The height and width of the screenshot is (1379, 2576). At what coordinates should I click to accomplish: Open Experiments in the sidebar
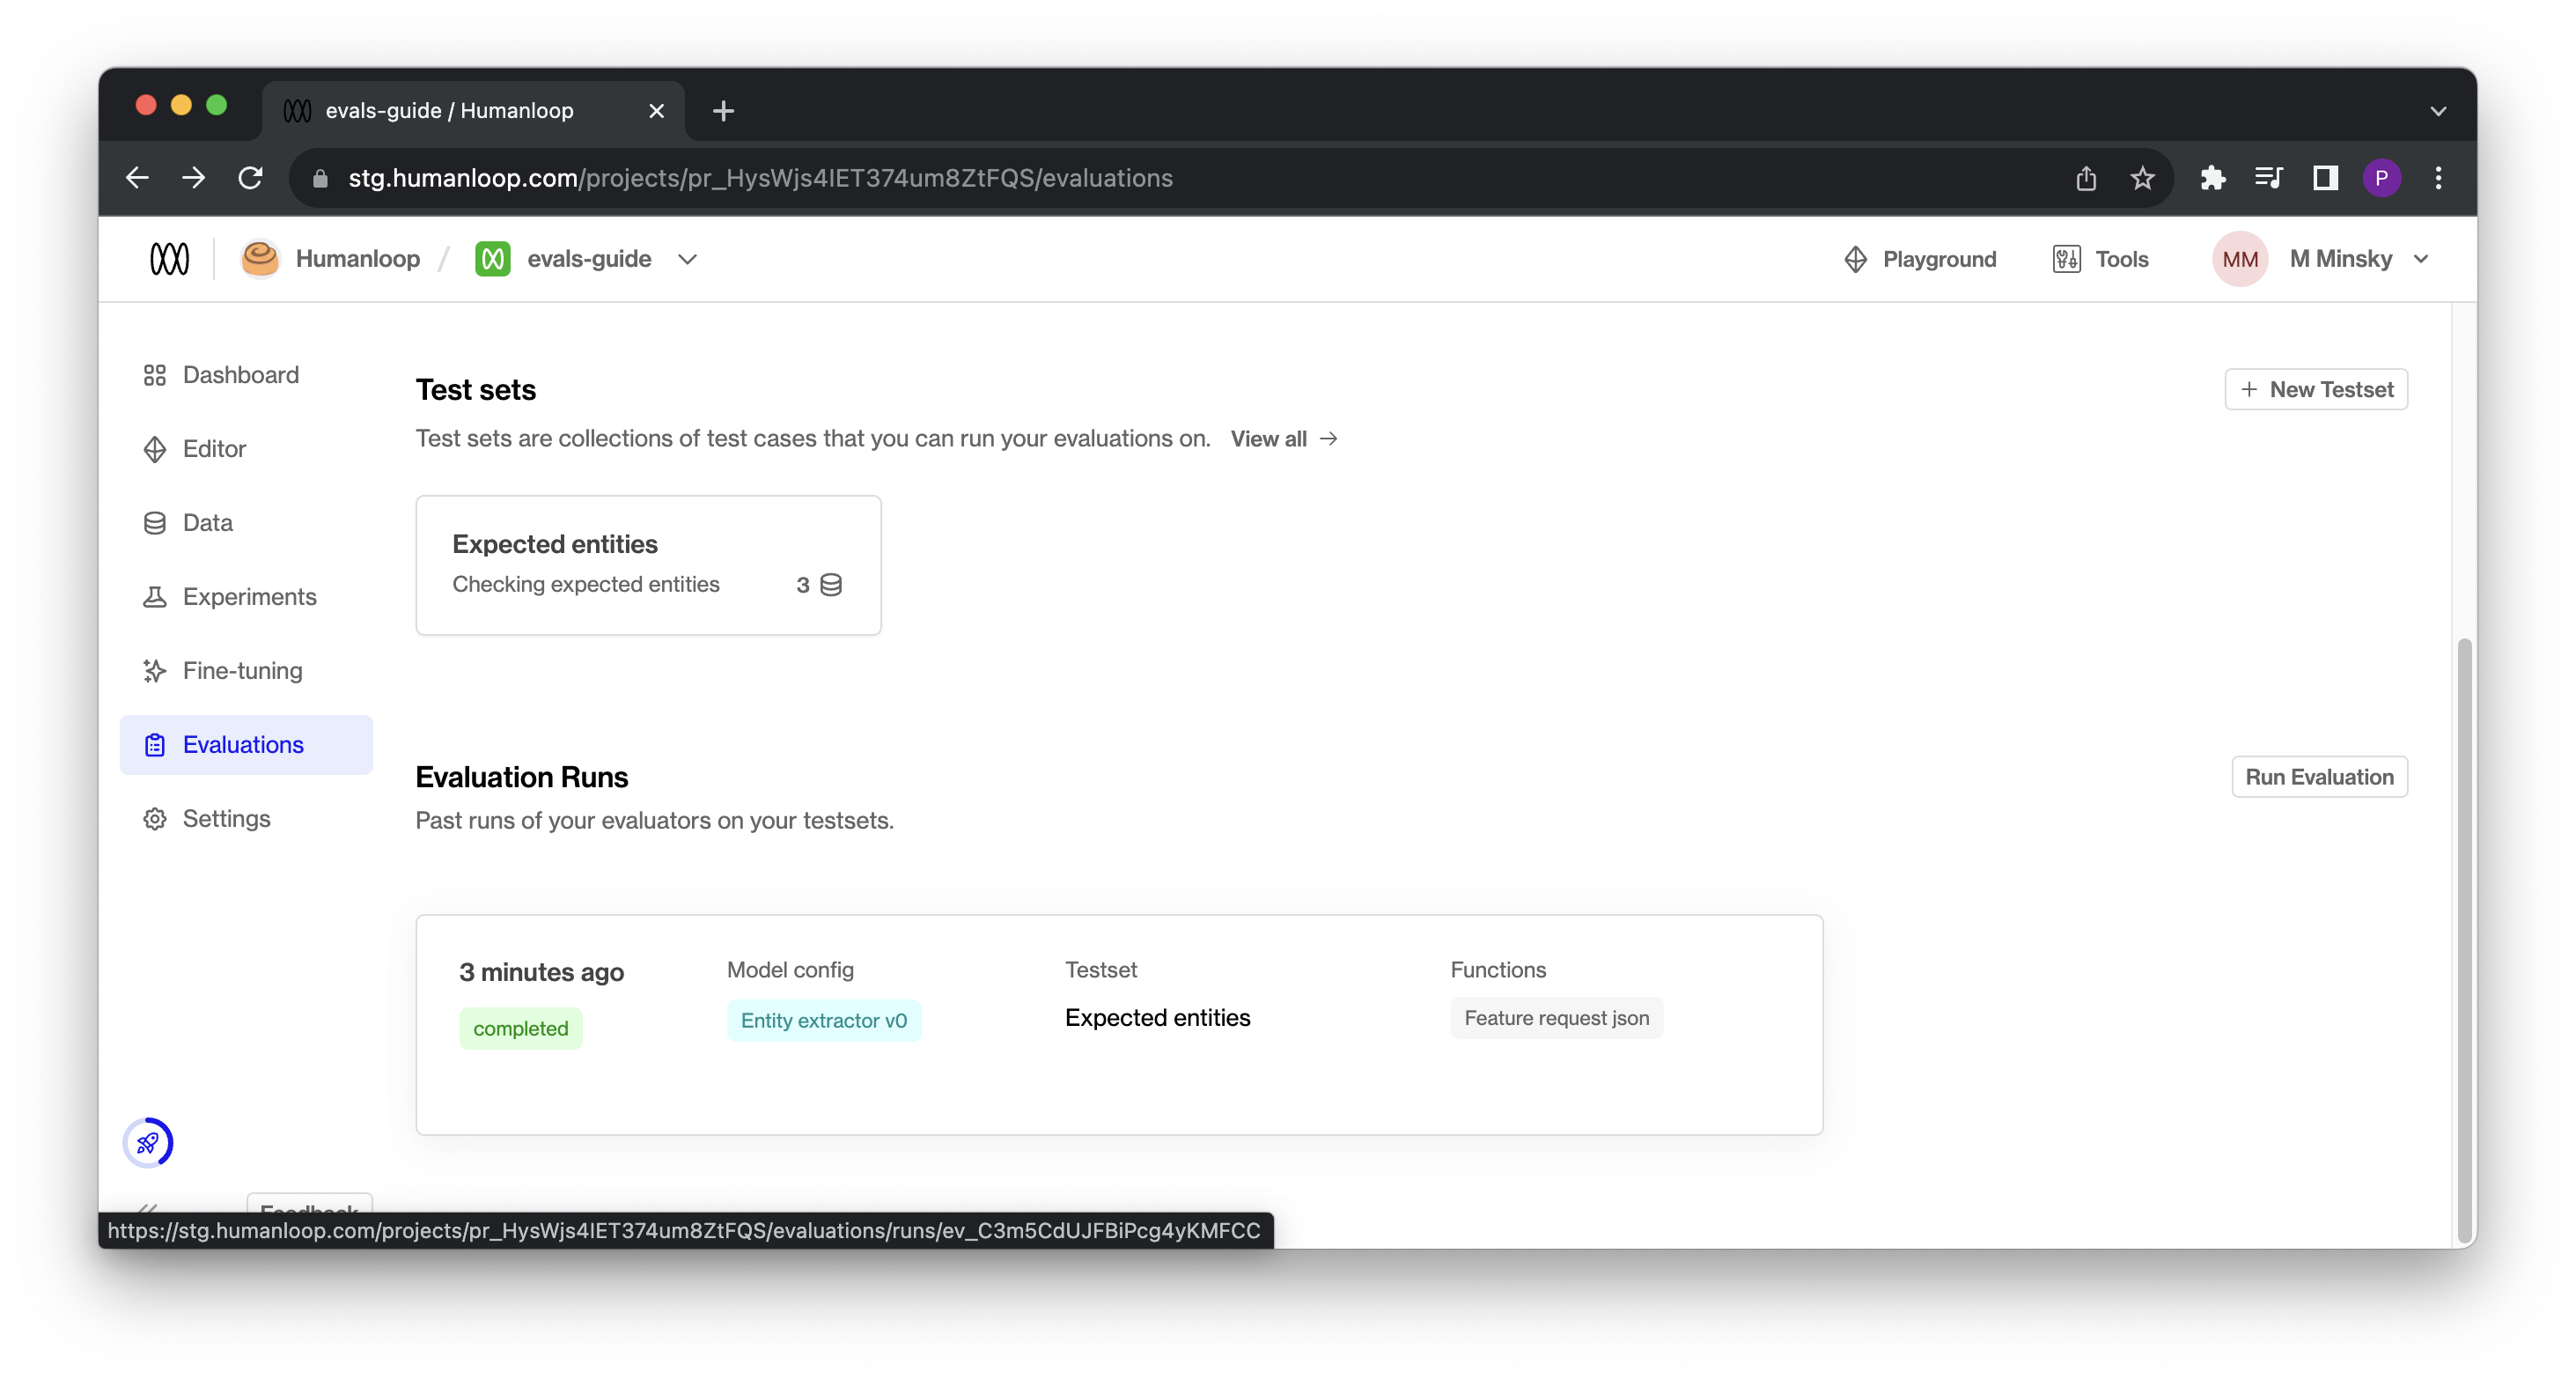click(x=249, y=597)
